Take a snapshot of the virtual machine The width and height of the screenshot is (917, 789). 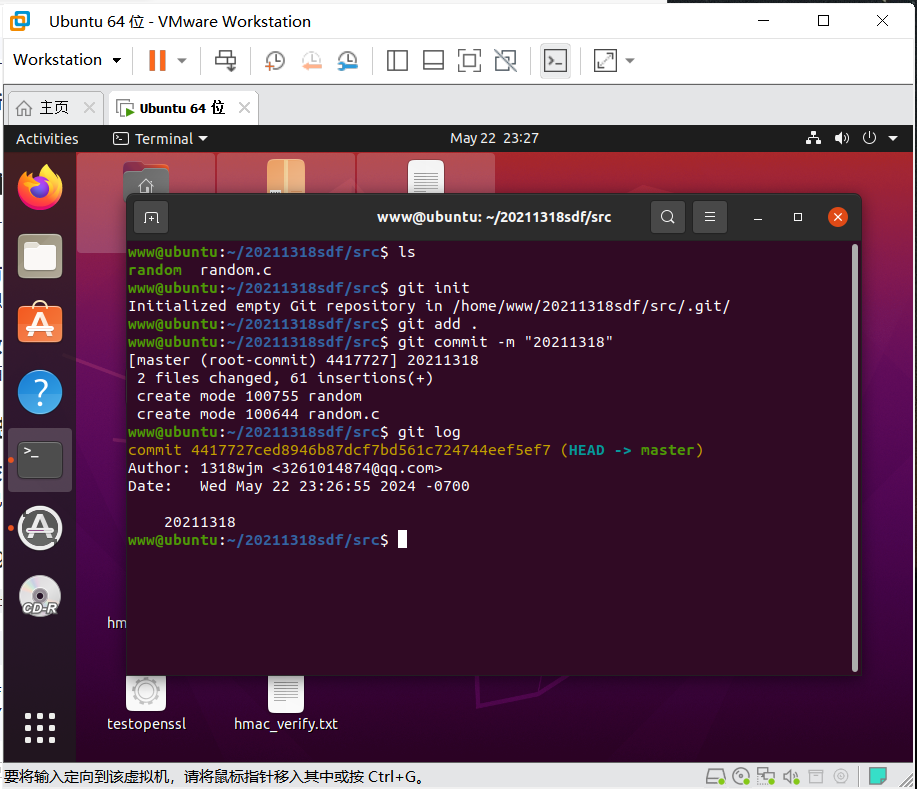(274, 60)
